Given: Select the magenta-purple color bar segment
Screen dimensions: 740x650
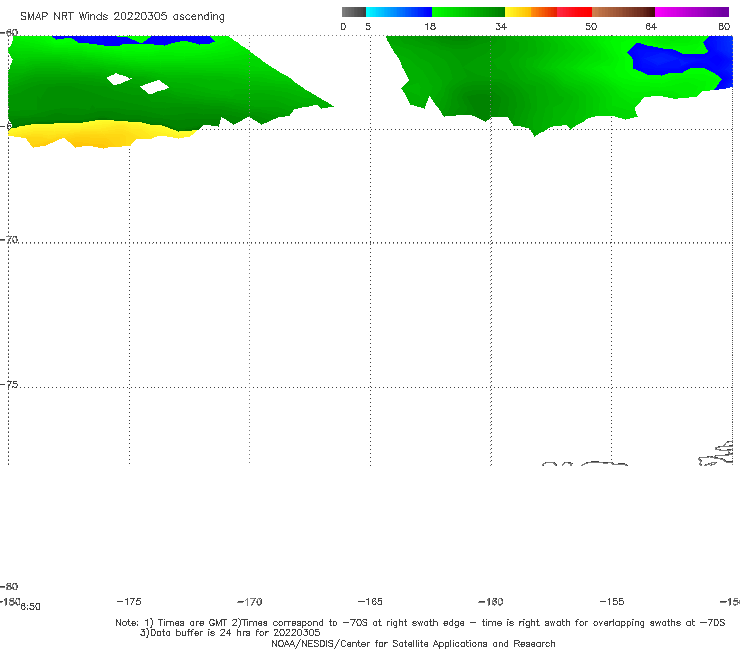Looking at the screenshot, I should [x=692, y=12].
